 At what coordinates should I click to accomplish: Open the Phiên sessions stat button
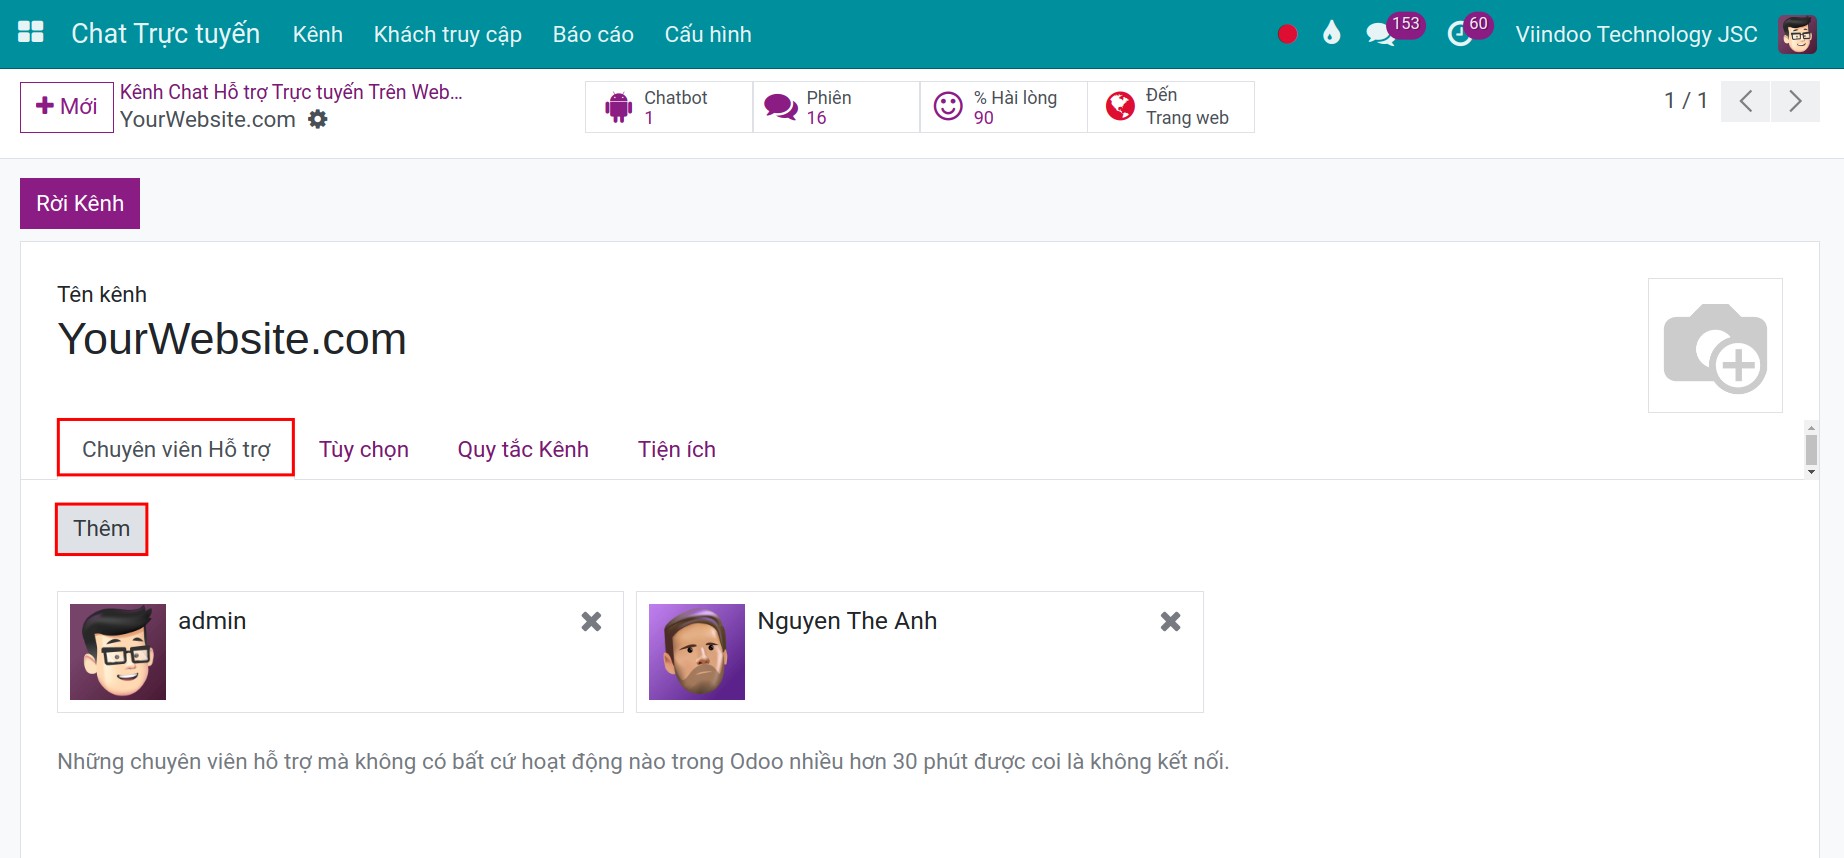[x=836, y=107]
